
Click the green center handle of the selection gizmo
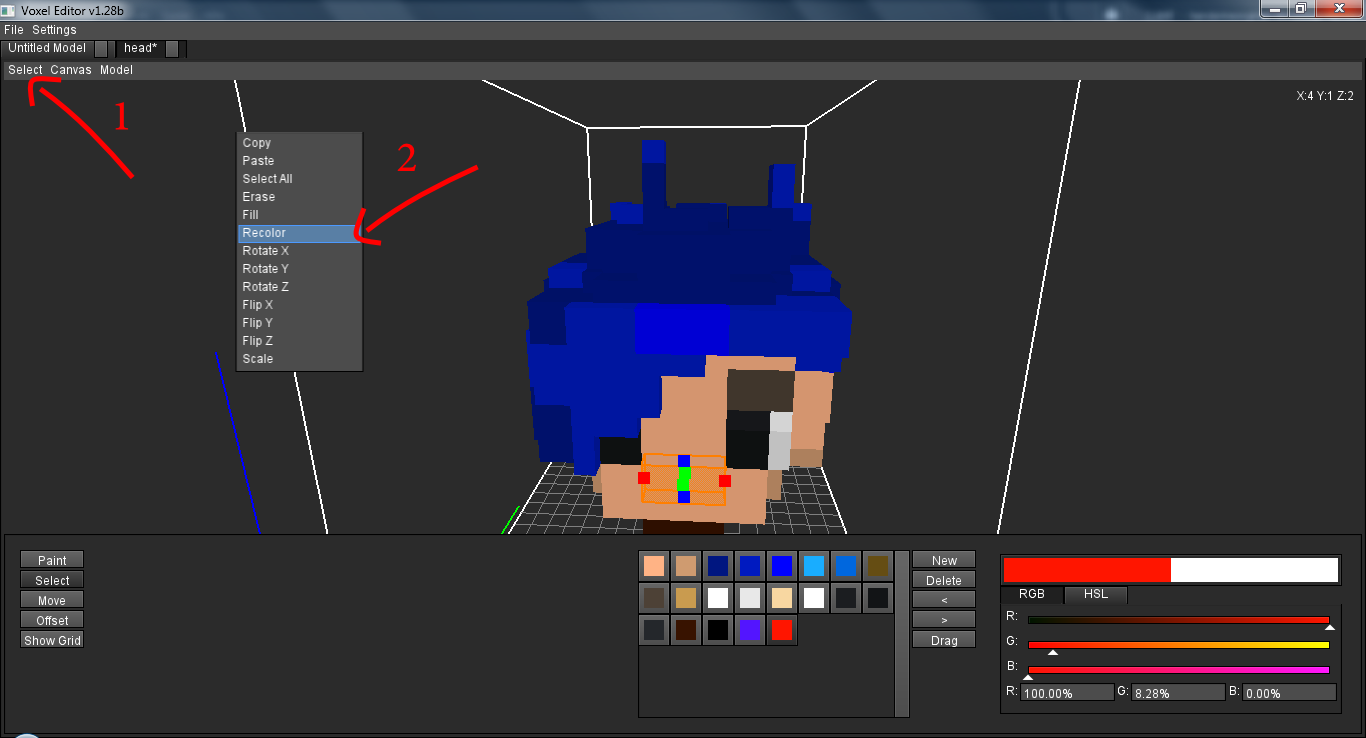(x=684, y=479)
